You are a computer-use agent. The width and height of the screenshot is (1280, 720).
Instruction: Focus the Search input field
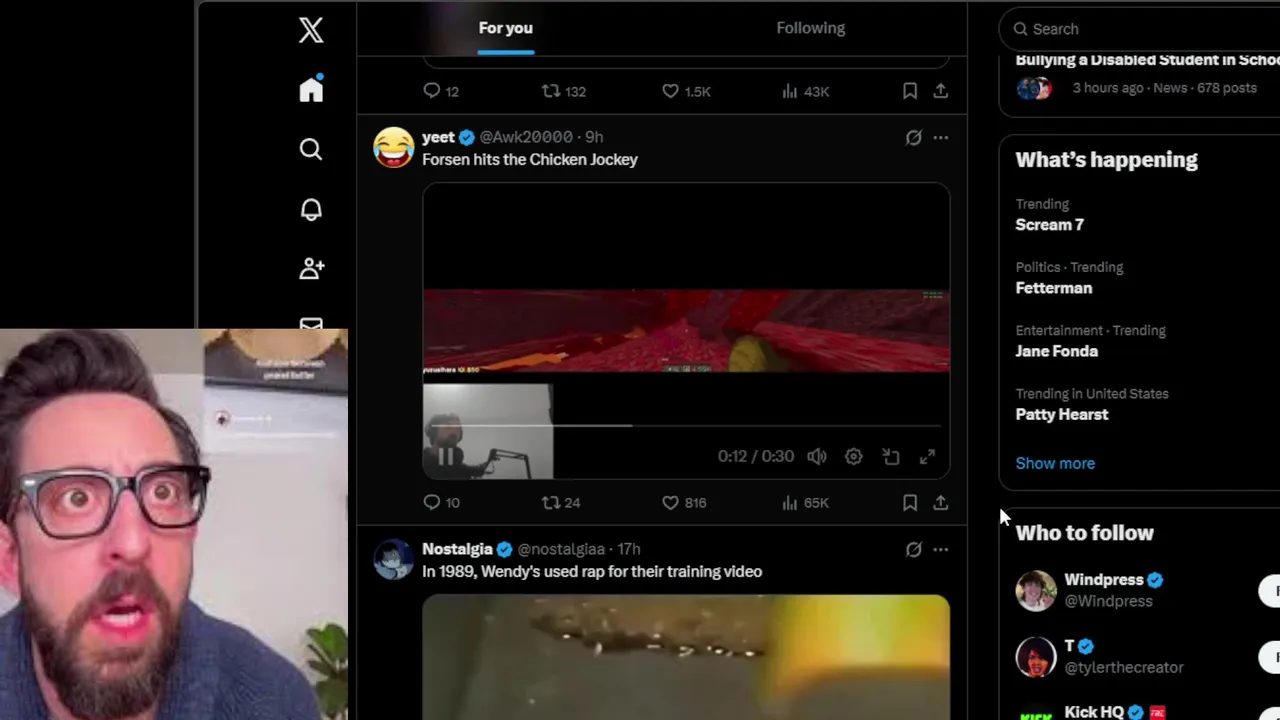pyautogui.click(x=1140, y=29)
